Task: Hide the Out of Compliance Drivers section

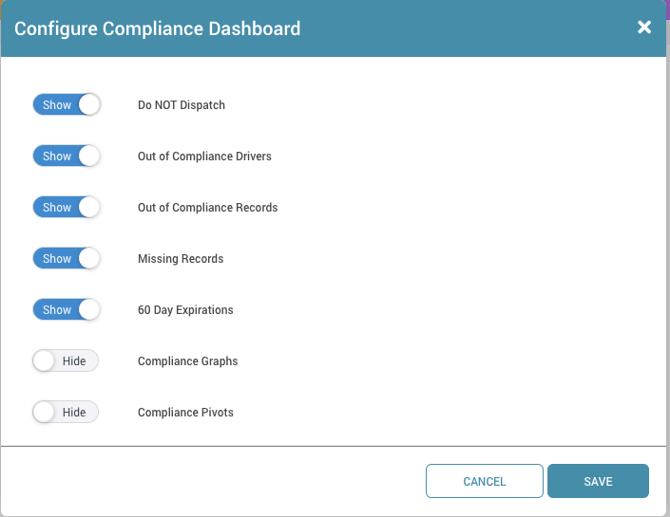Action: (67, 156)
